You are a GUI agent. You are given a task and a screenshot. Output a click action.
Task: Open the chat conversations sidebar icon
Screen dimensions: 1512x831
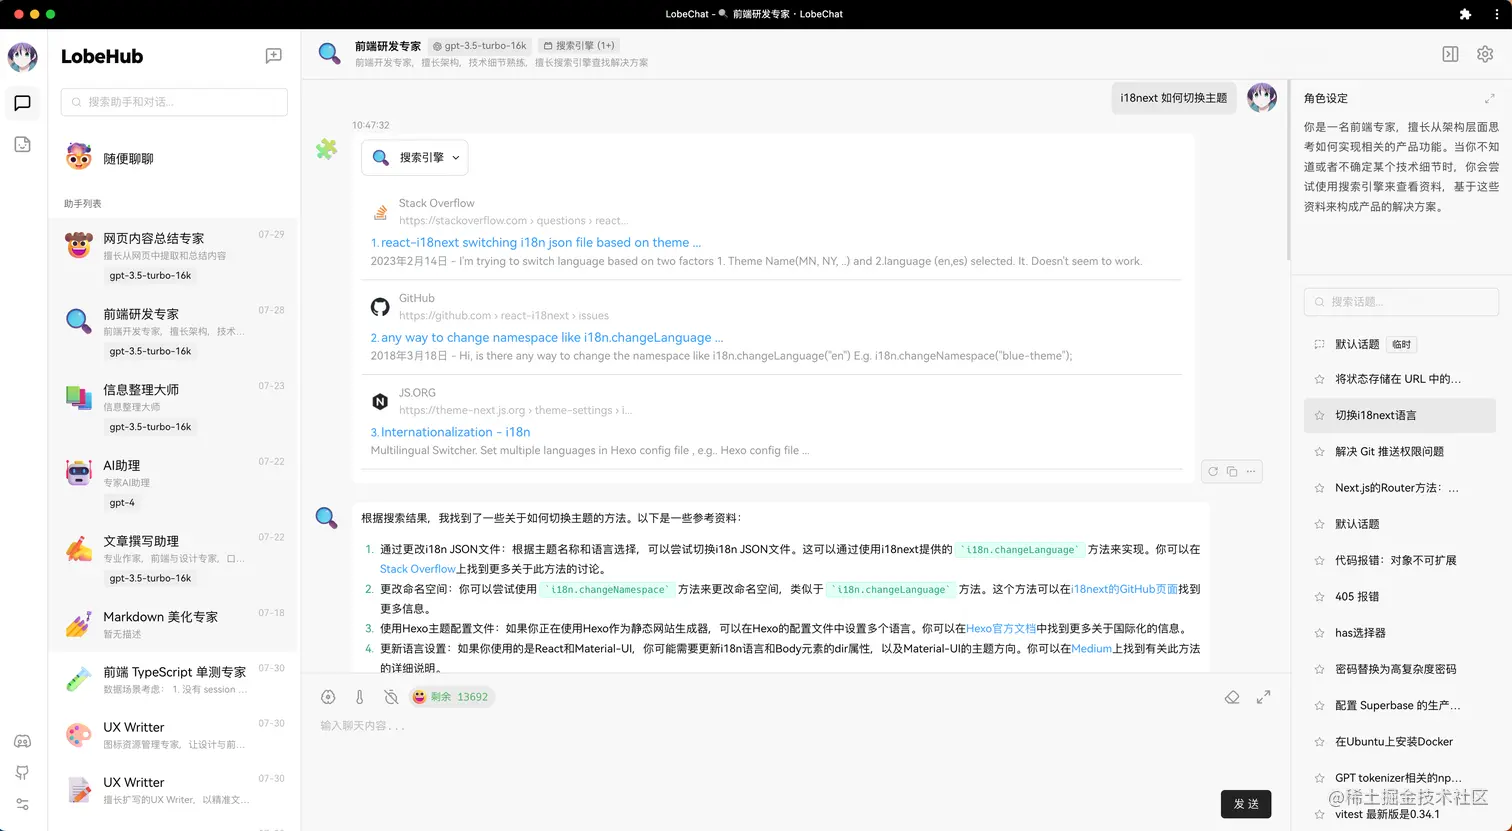[22, 103]
